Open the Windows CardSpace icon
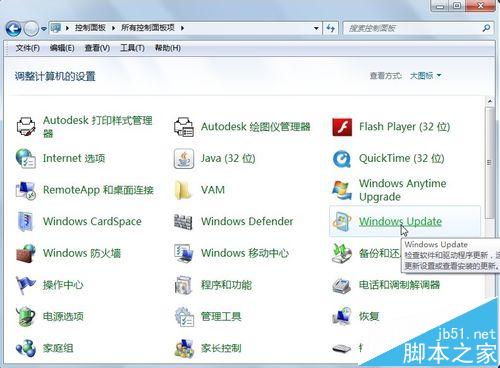Screen dimensions: 500x368 coord(26,221)
